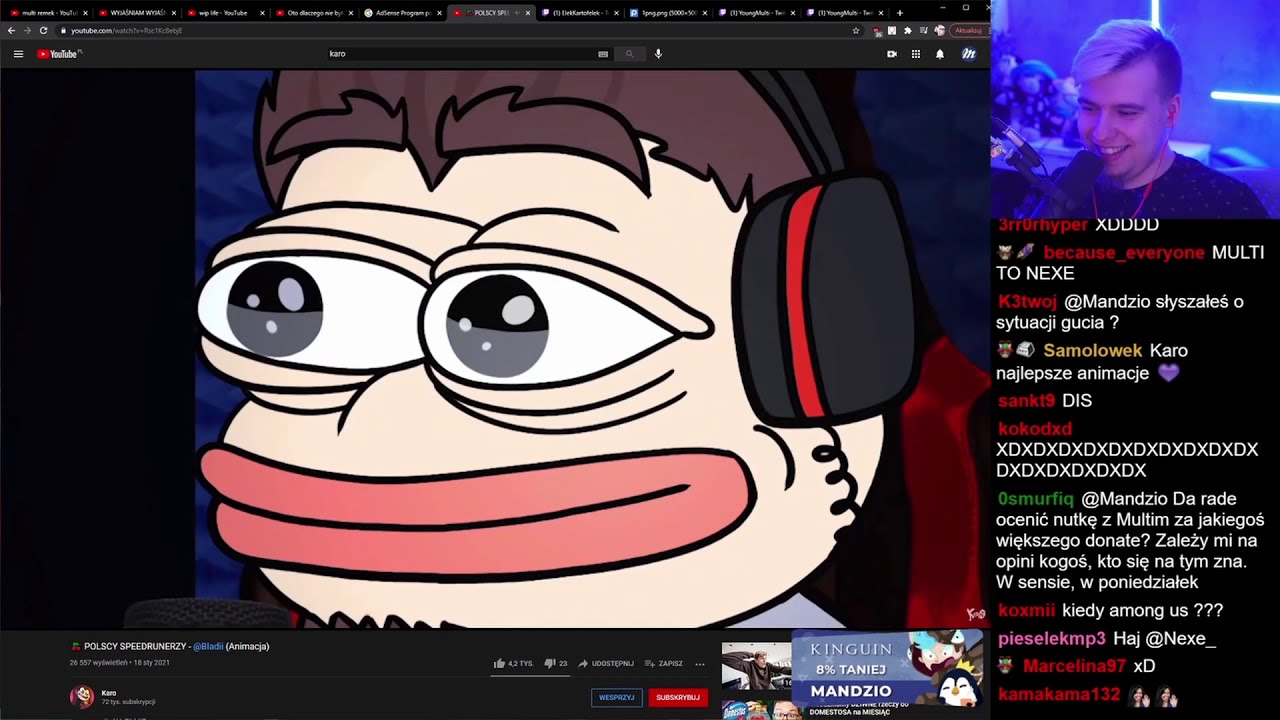Screen dimensions: 1280x720
Task: Bookmark the page with the star icon
Action: tap(856, 31)
